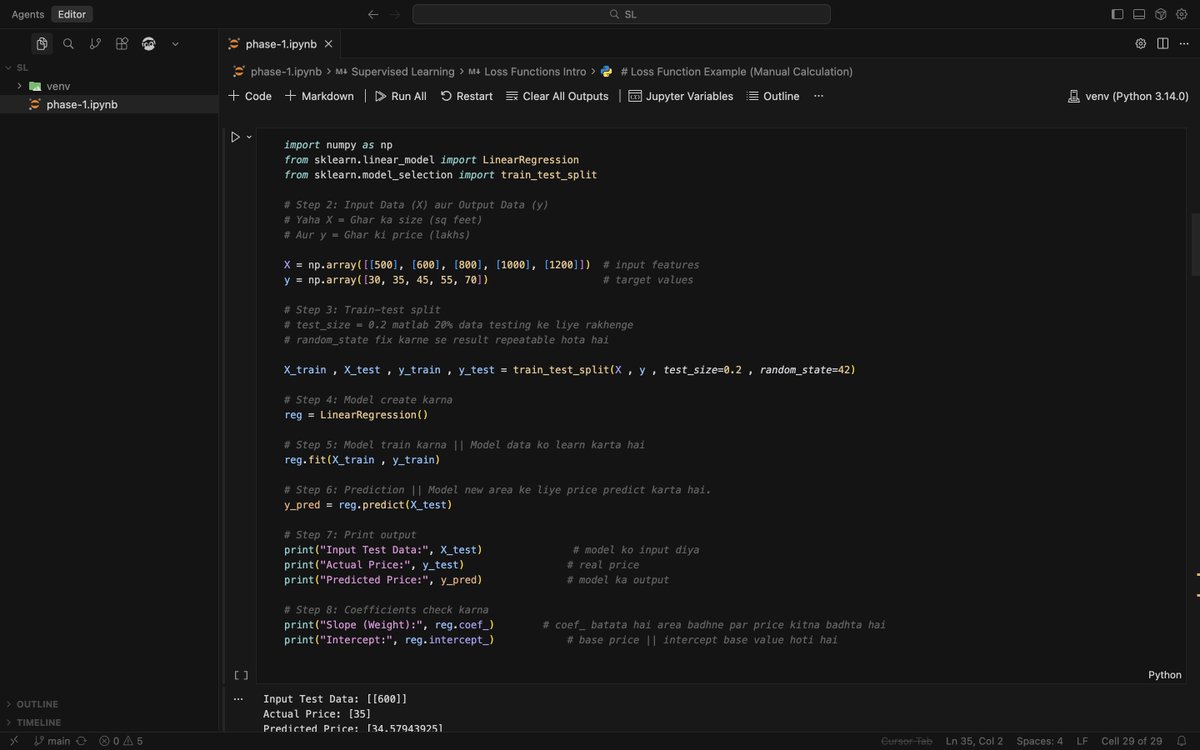
Task: Open the Source Control view icon
Action: tap(95, 44)
